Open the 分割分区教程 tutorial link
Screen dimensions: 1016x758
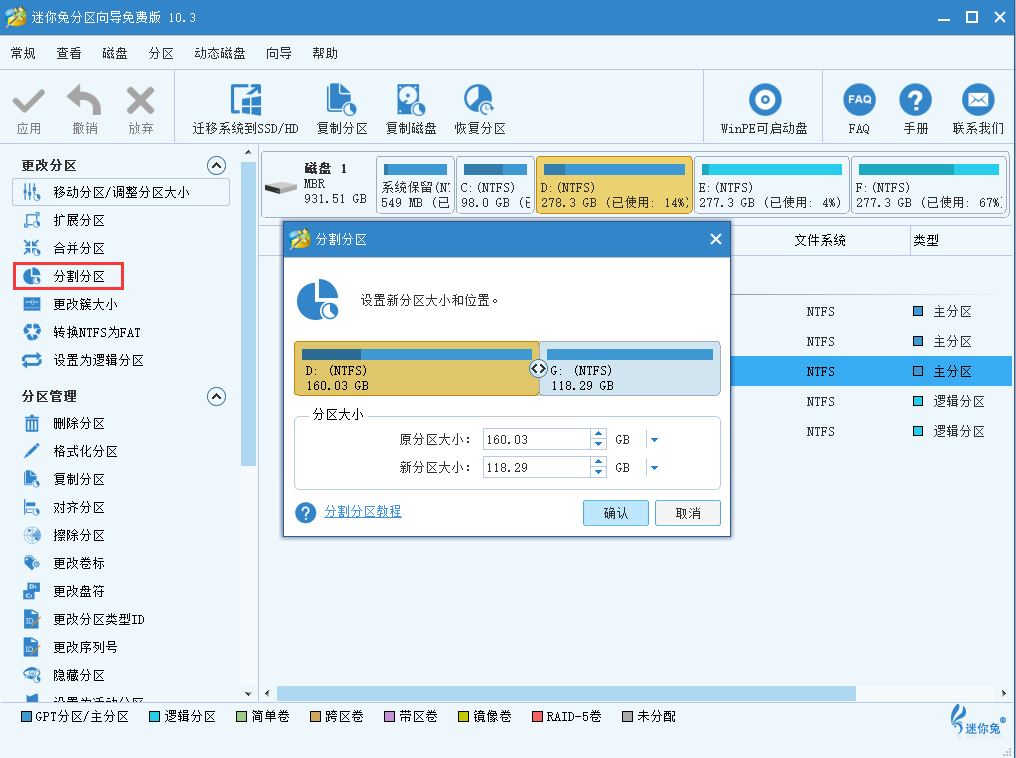coord(363,512)
